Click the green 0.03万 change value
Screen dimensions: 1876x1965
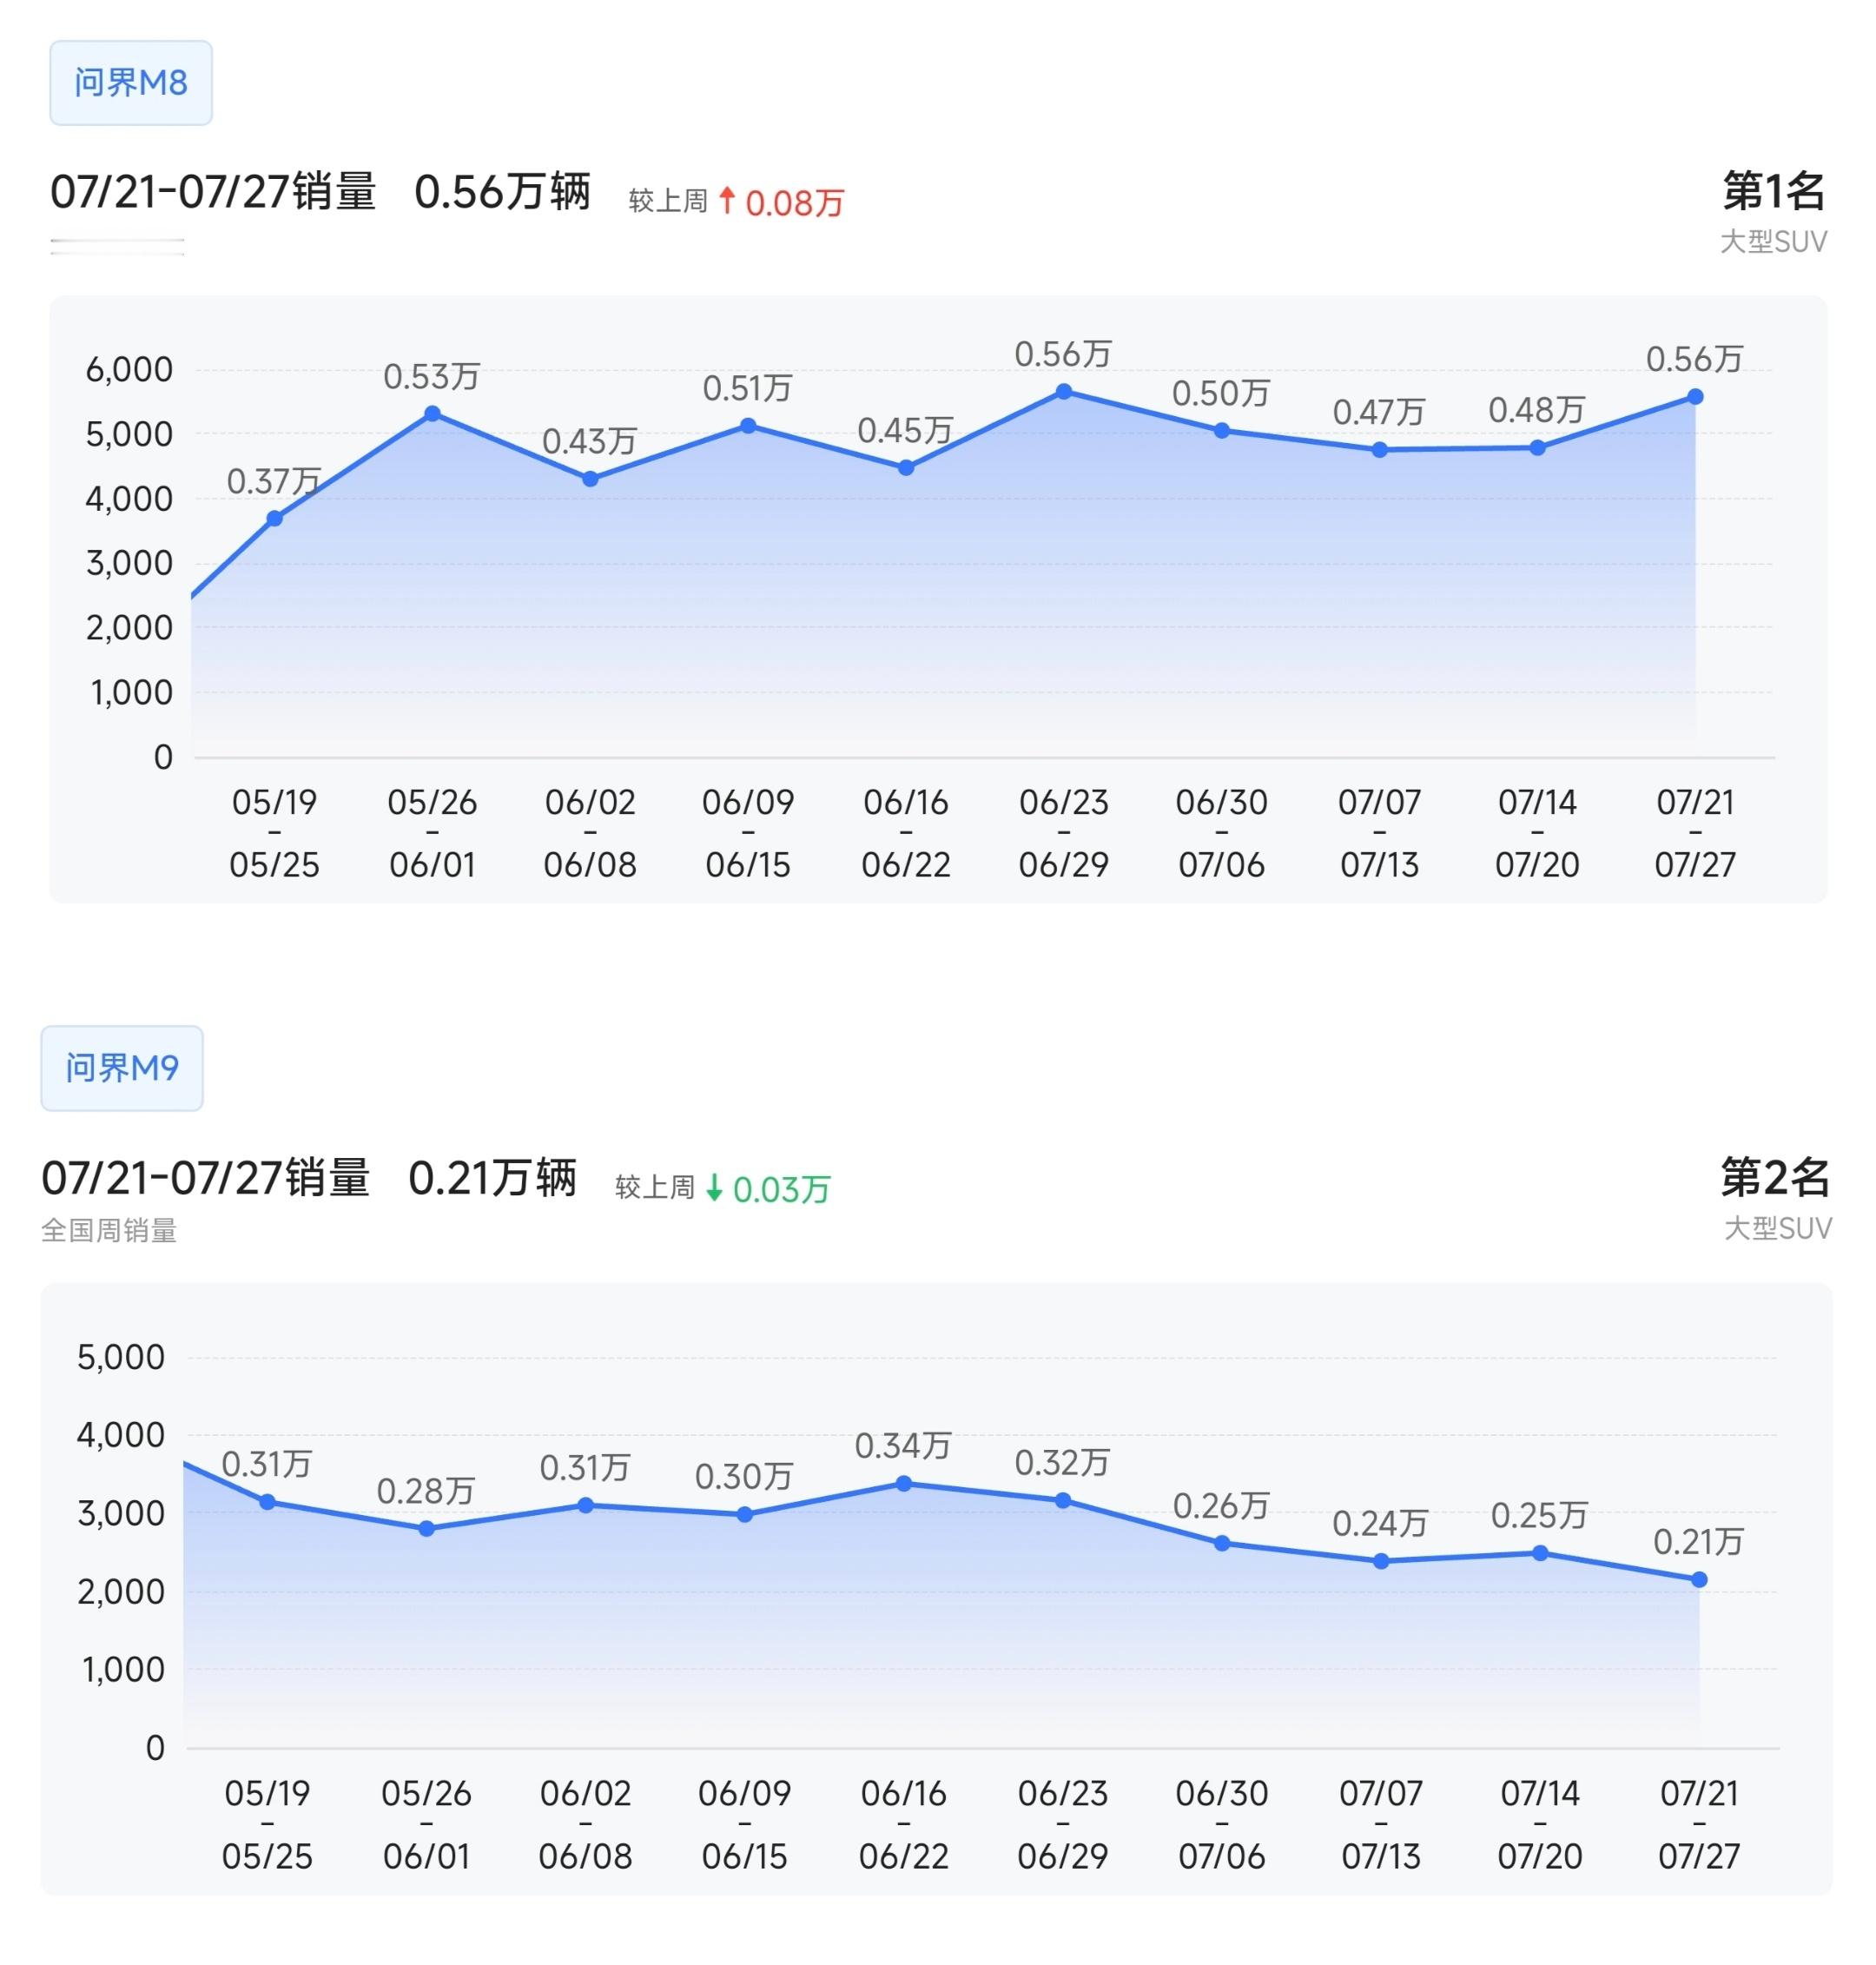pyautogui.click(x=782, y=1190)
